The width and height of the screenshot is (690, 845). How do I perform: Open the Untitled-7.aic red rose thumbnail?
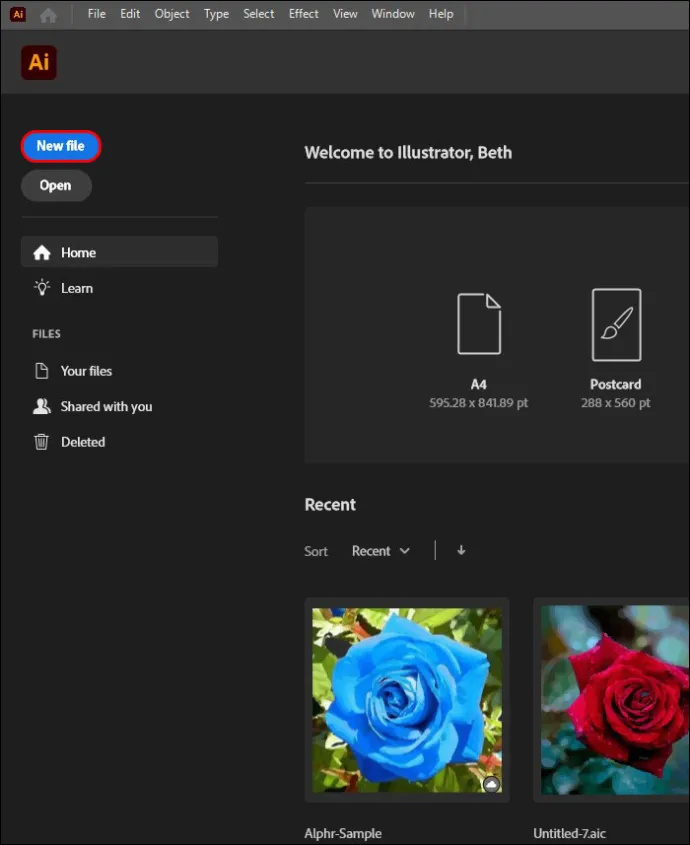pyautogui.click(x=615, y=699)
